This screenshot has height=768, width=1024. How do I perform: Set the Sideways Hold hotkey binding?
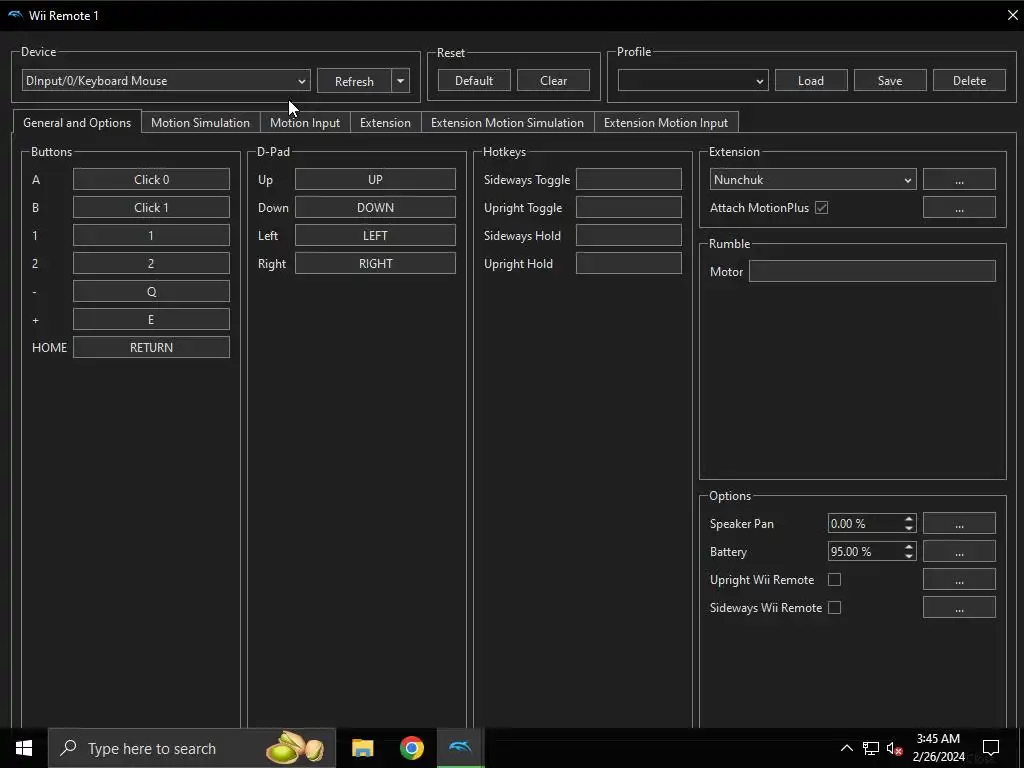tap(629, 236)
